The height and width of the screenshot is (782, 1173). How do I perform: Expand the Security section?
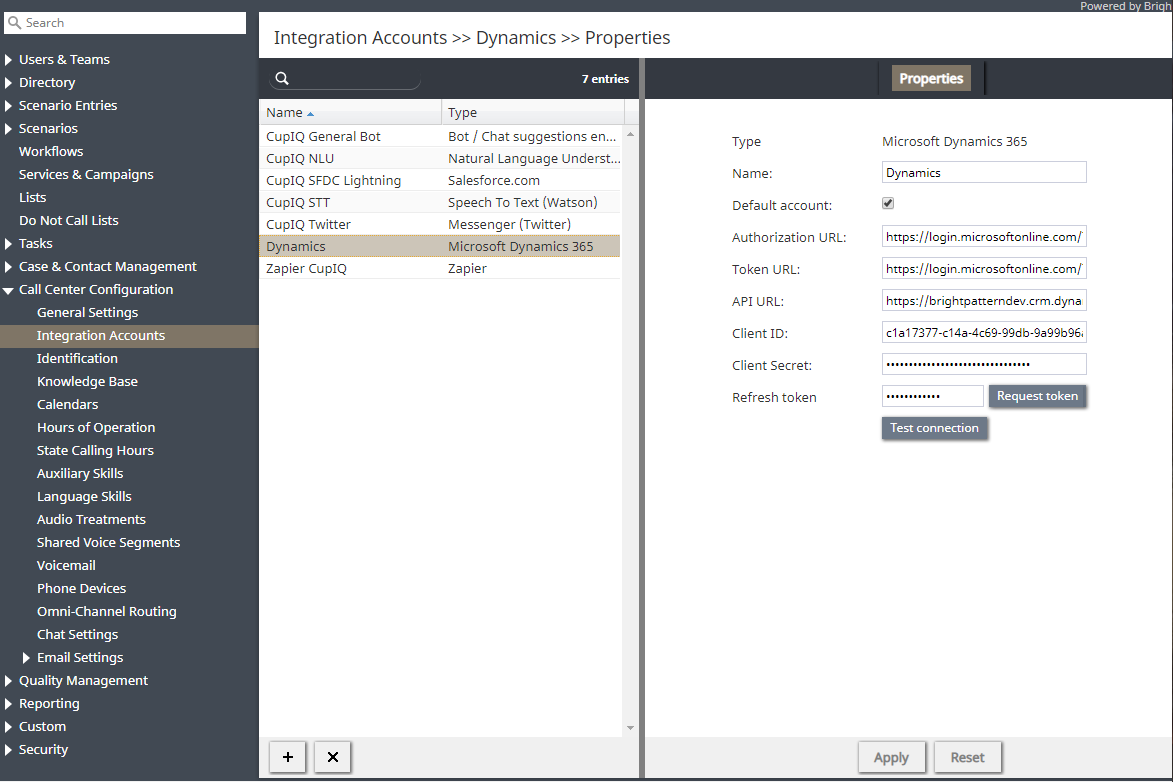[x=8, y=750]
